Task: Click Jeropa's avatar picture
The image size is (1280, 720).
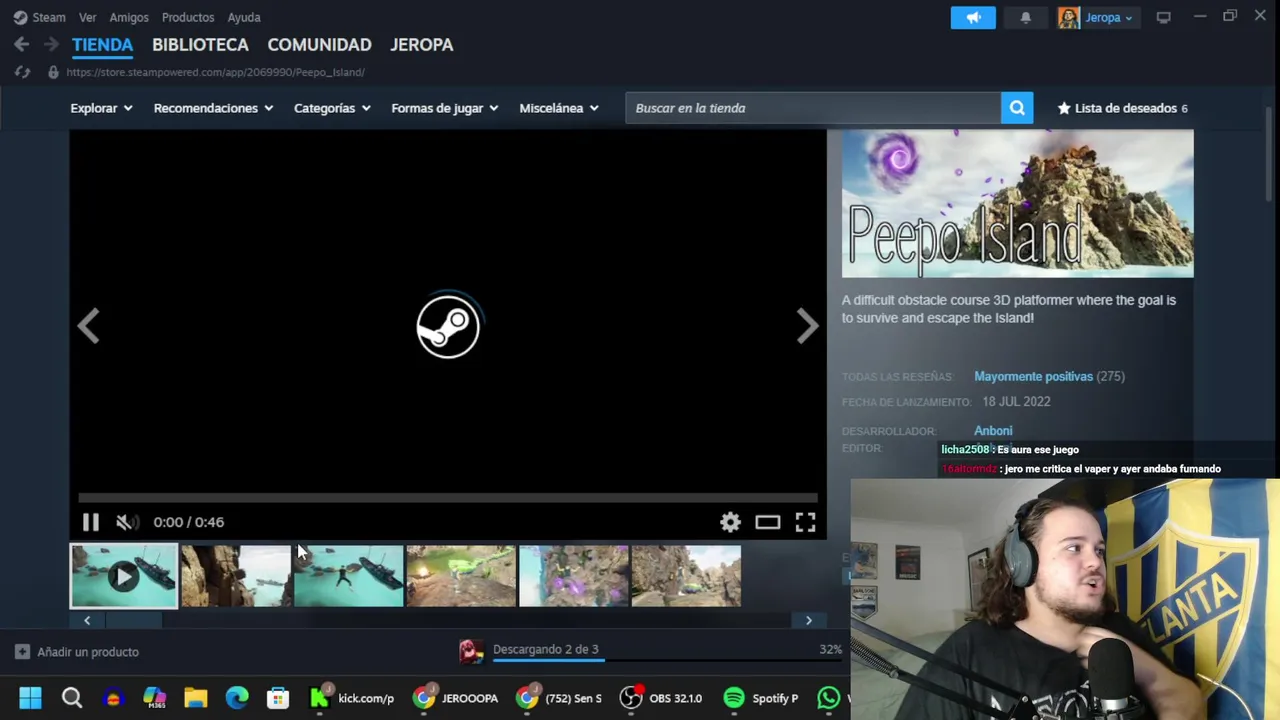Action: 1069,18
